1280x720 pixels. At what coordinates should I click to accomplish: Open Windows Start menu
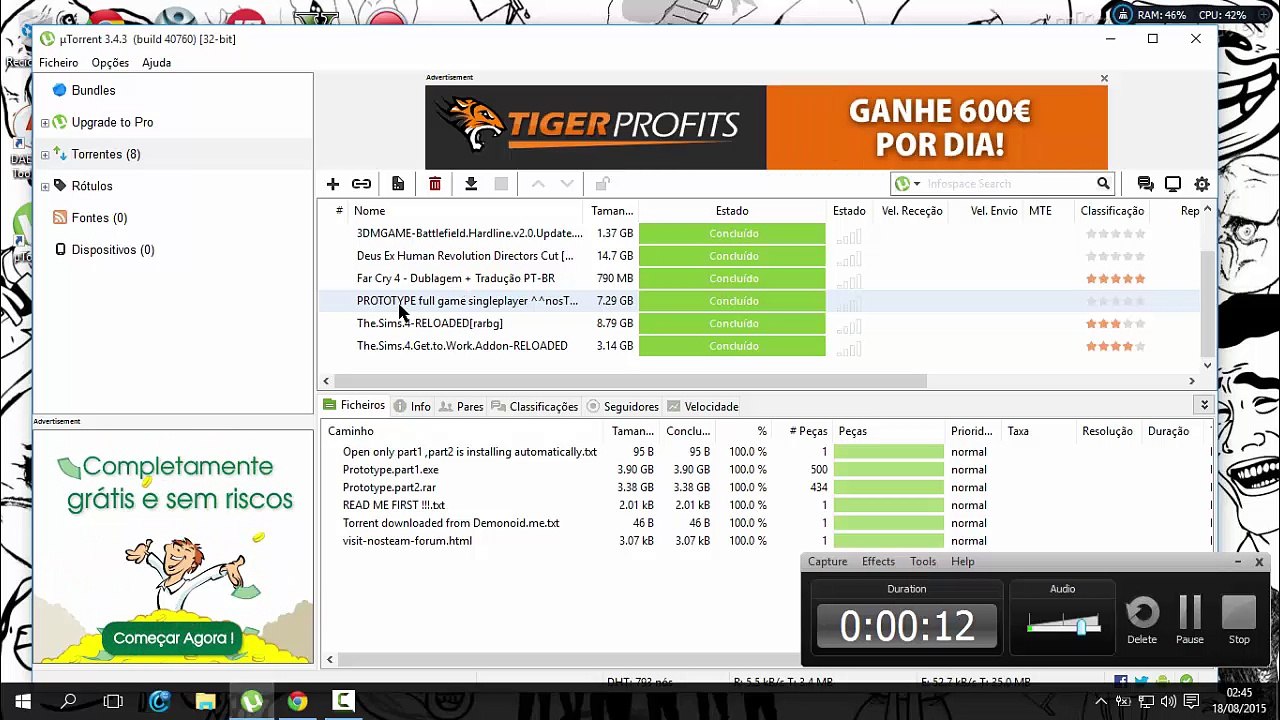[23, 701]
